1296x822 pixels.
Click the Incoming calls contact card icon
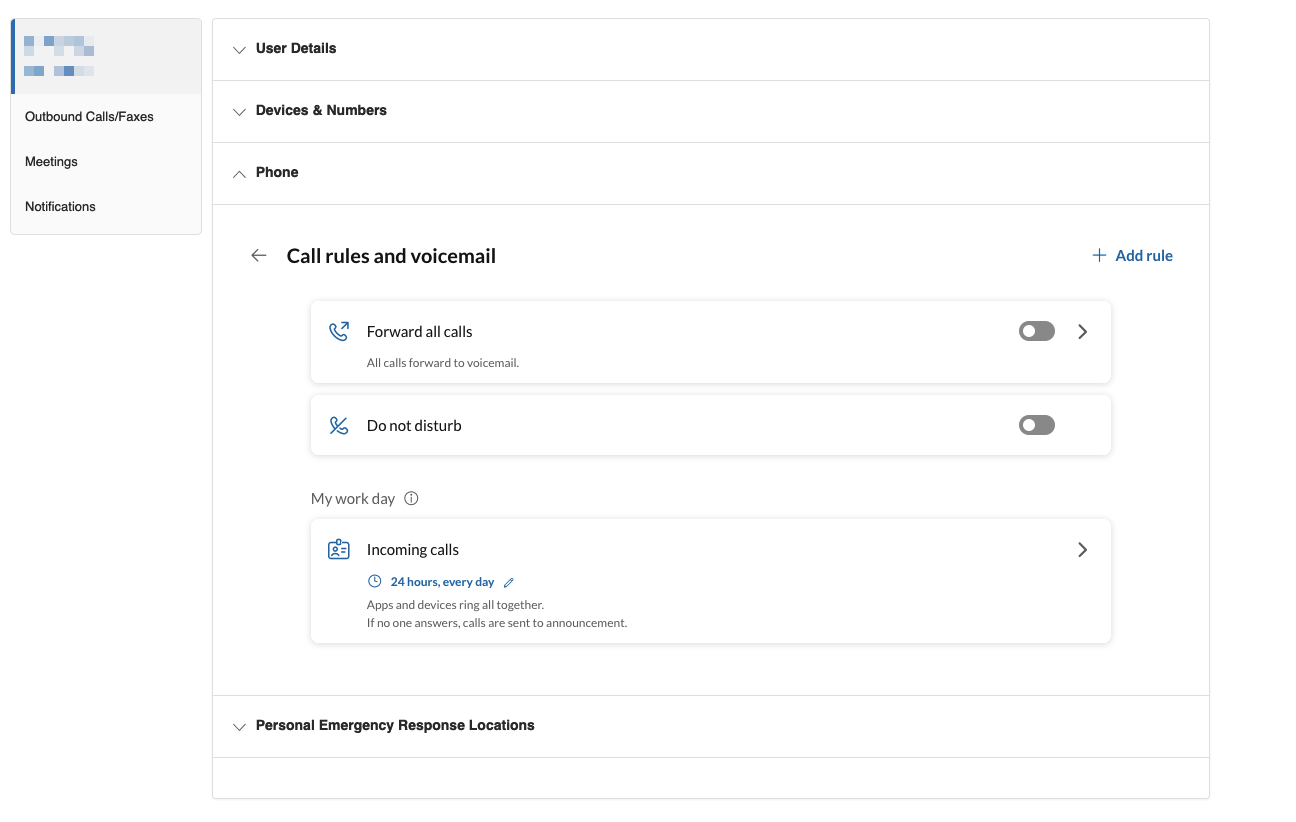(x=339, y=550)
